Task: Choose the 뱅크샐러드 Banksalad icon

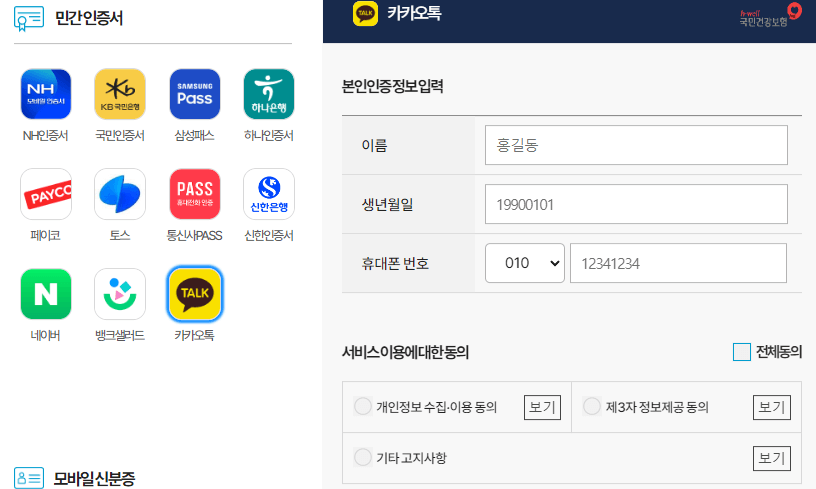Action: pos(120,294)
